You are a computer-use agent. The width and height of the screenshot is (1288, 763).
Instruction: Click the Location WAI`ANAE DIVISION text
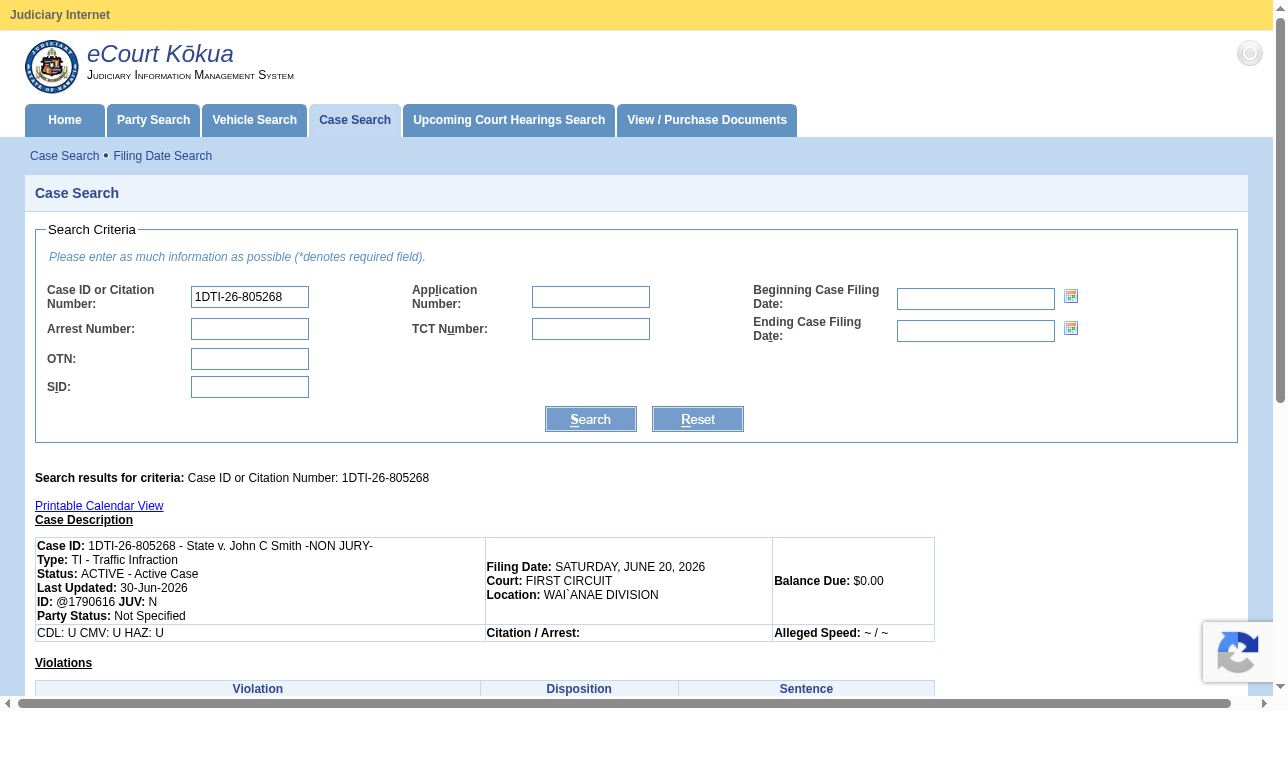click(x=573, y=595)
